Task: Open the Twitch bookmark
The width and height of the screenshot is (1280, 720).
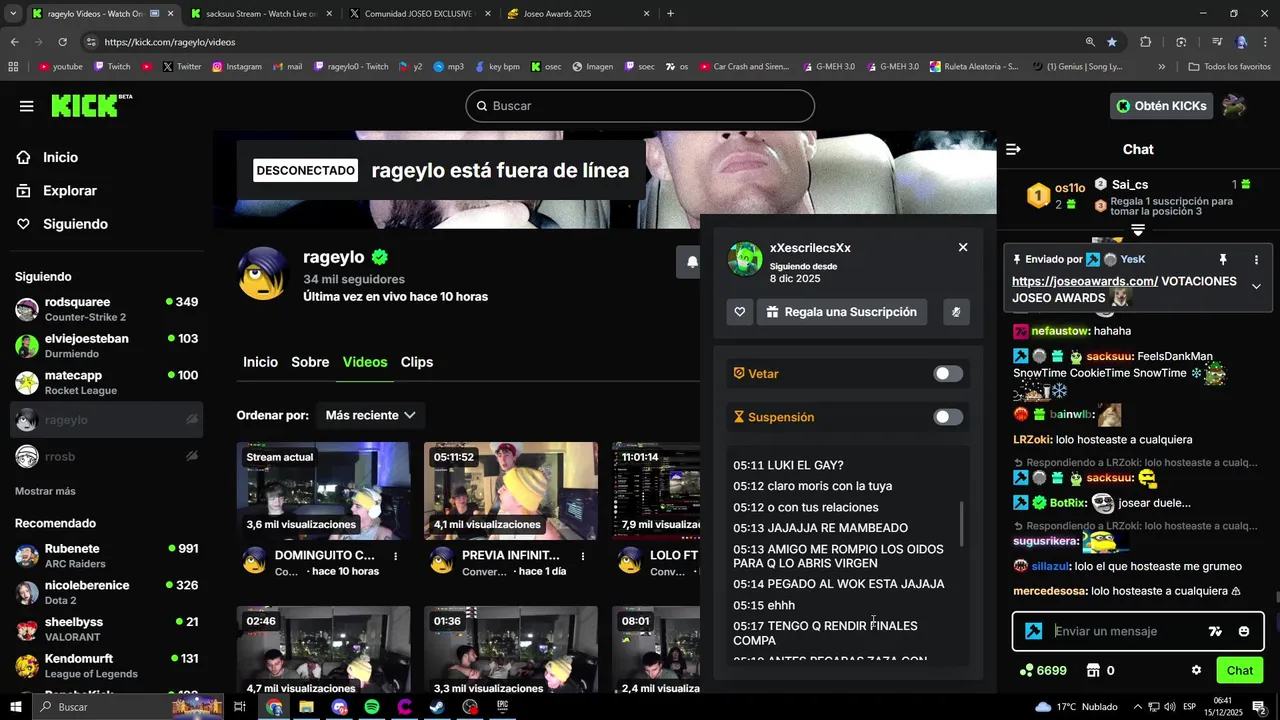Action: point(112,67)
